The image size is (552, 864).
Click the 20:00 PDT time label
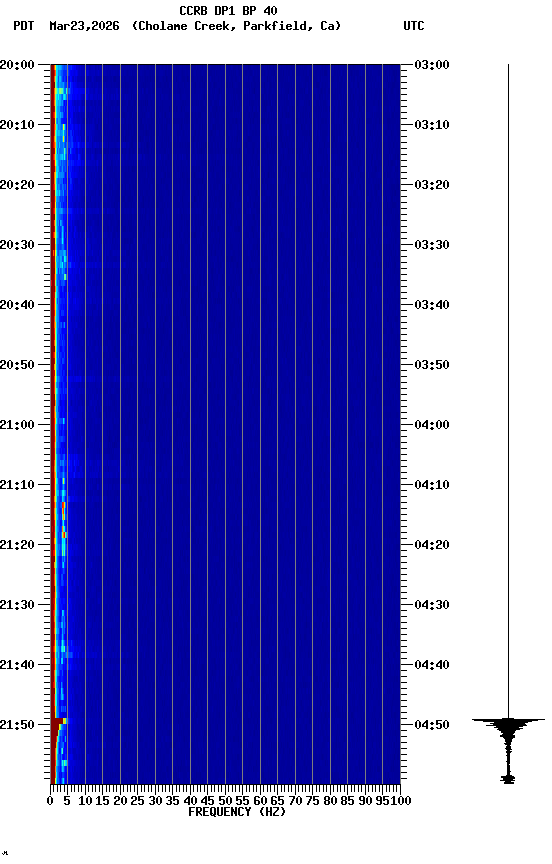(x=17, y=65)
